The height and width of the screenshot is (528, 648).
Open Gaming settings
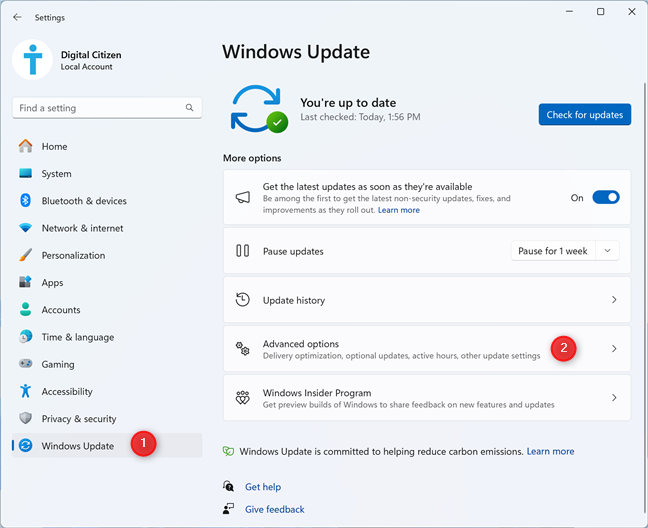(107, 364)
